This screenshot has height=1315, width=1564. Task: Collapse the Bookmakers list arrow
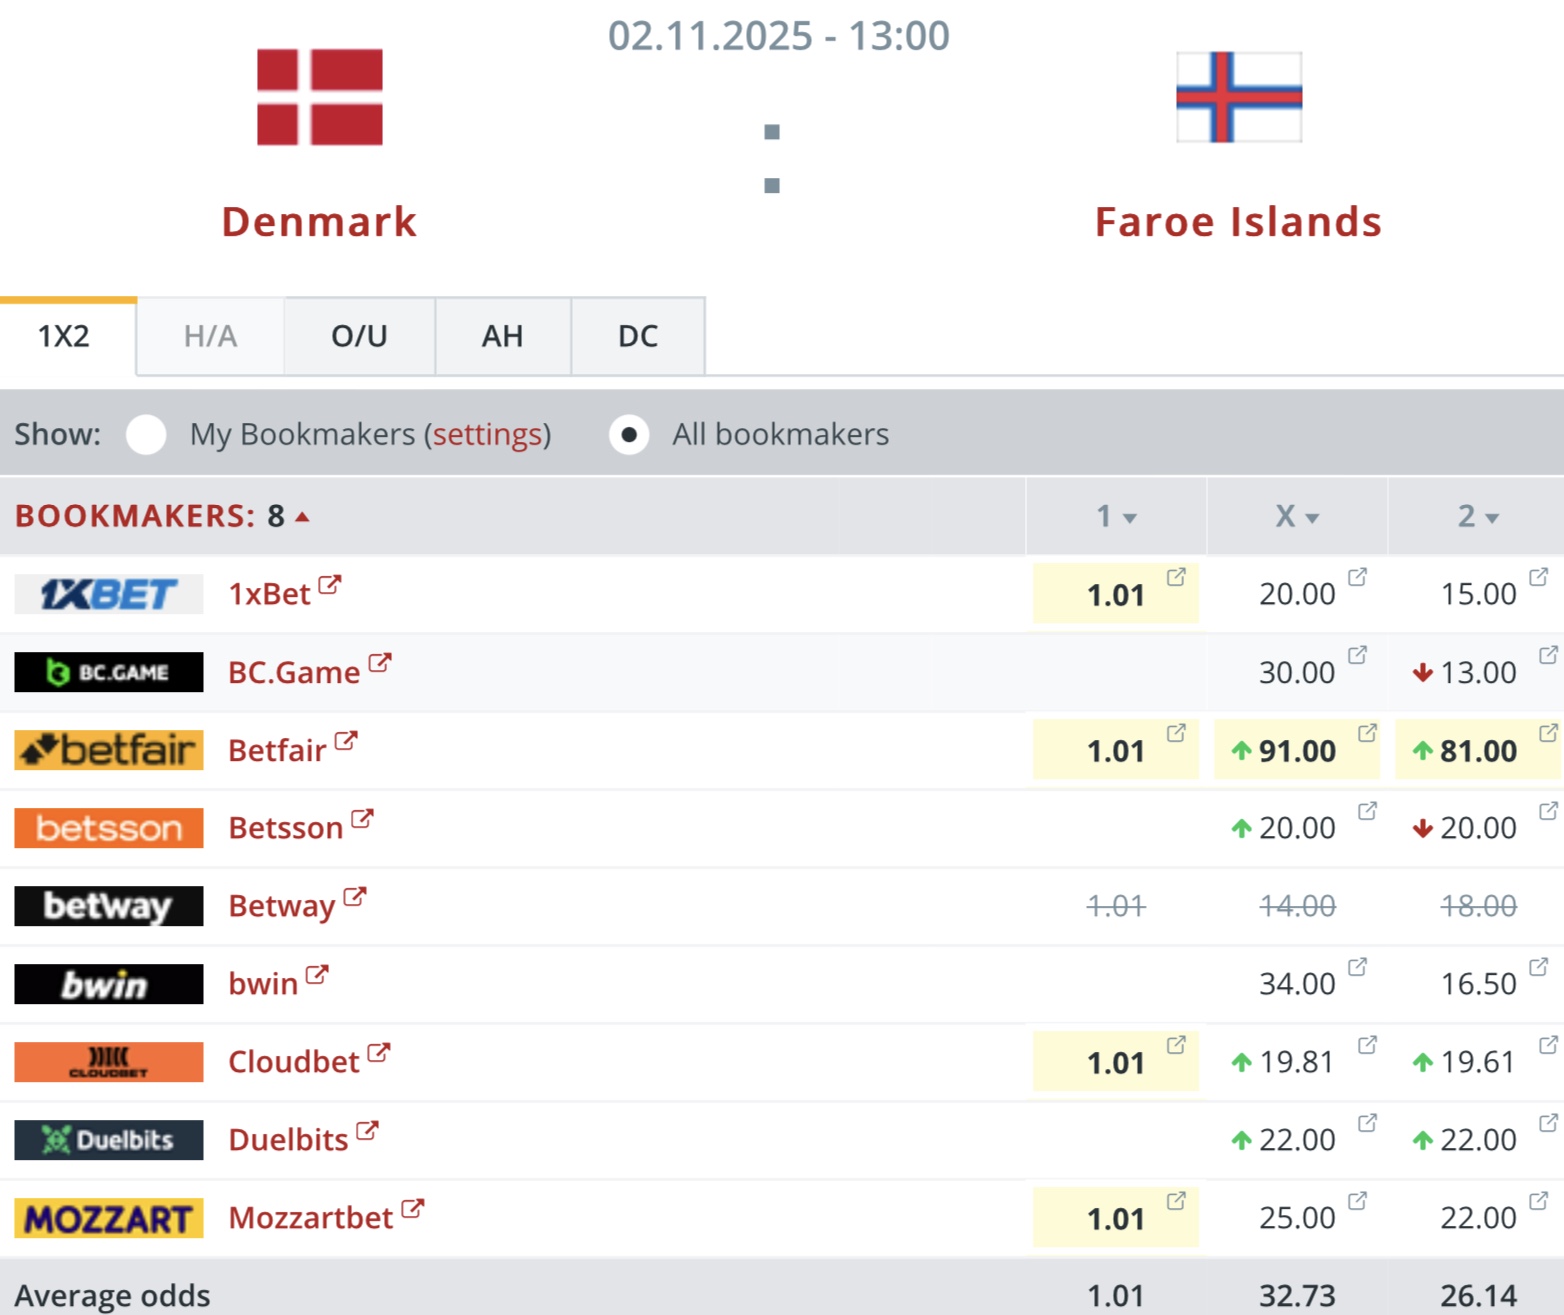tap(302, 517)
